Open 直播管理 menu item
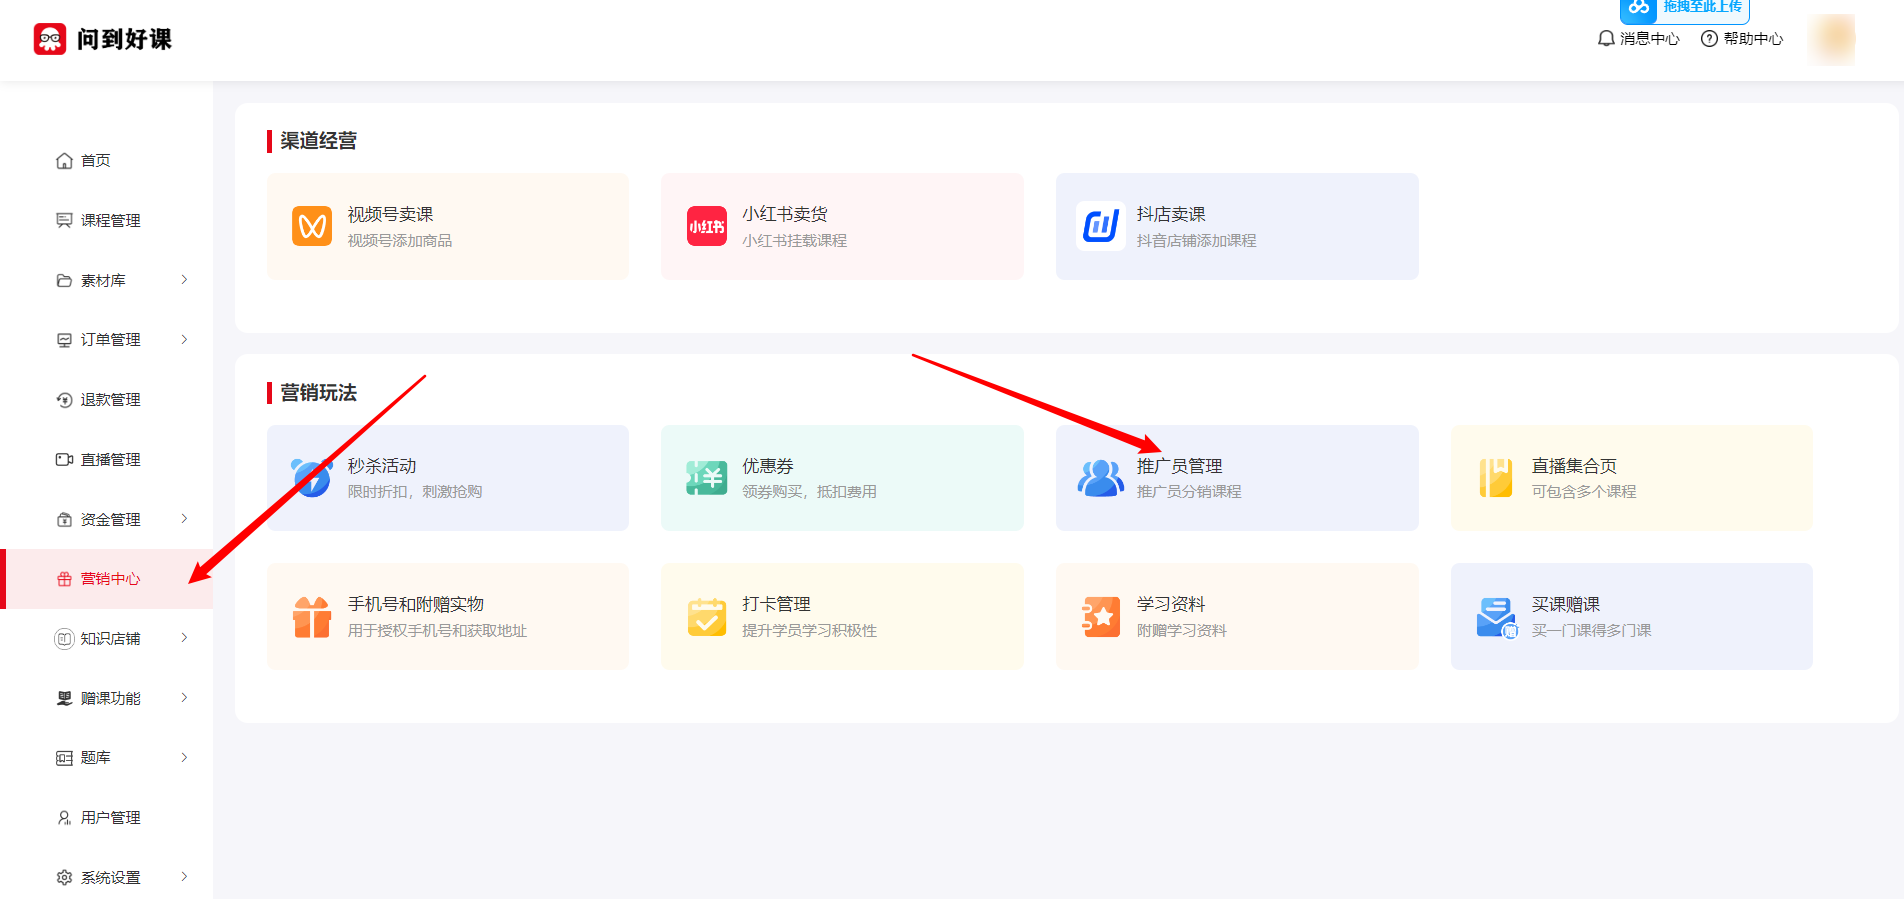 [110, 459]
